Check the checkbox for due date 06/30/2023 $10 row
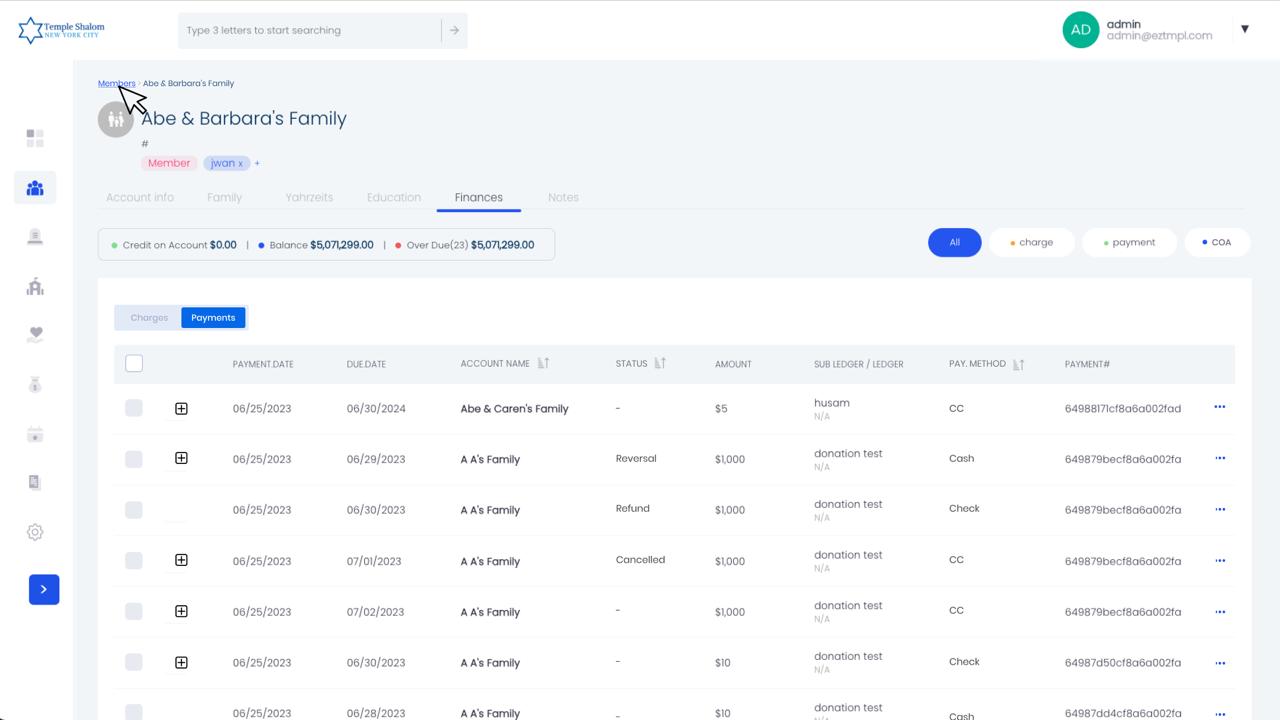The width and height of the screenshot is (1280, 720). [x=134, y=662]
